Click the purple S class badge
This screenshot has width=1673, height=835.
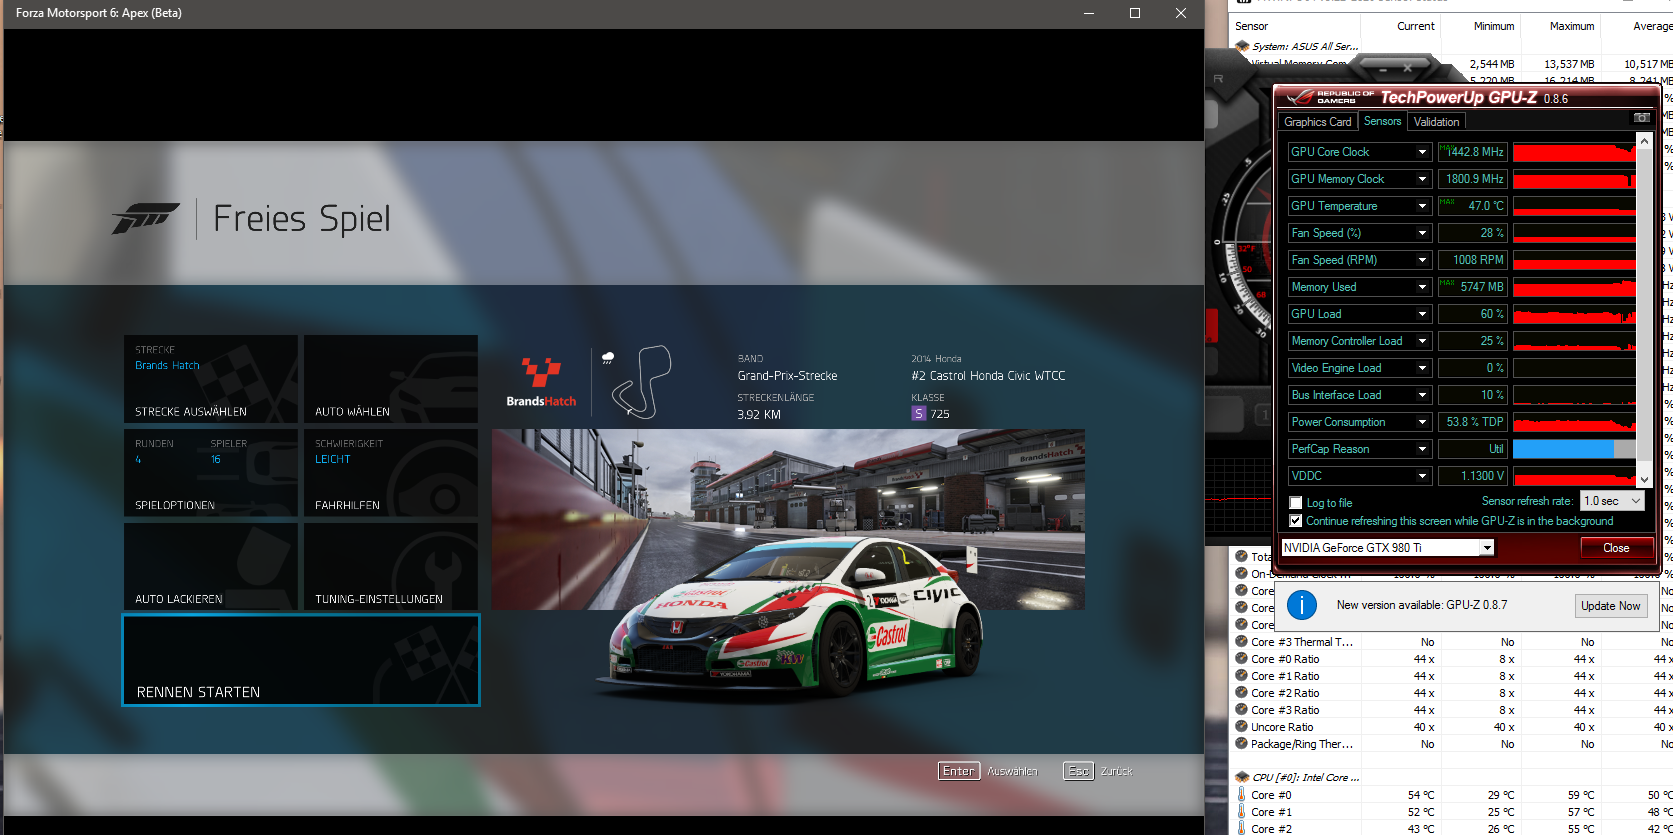click(918, 413)
